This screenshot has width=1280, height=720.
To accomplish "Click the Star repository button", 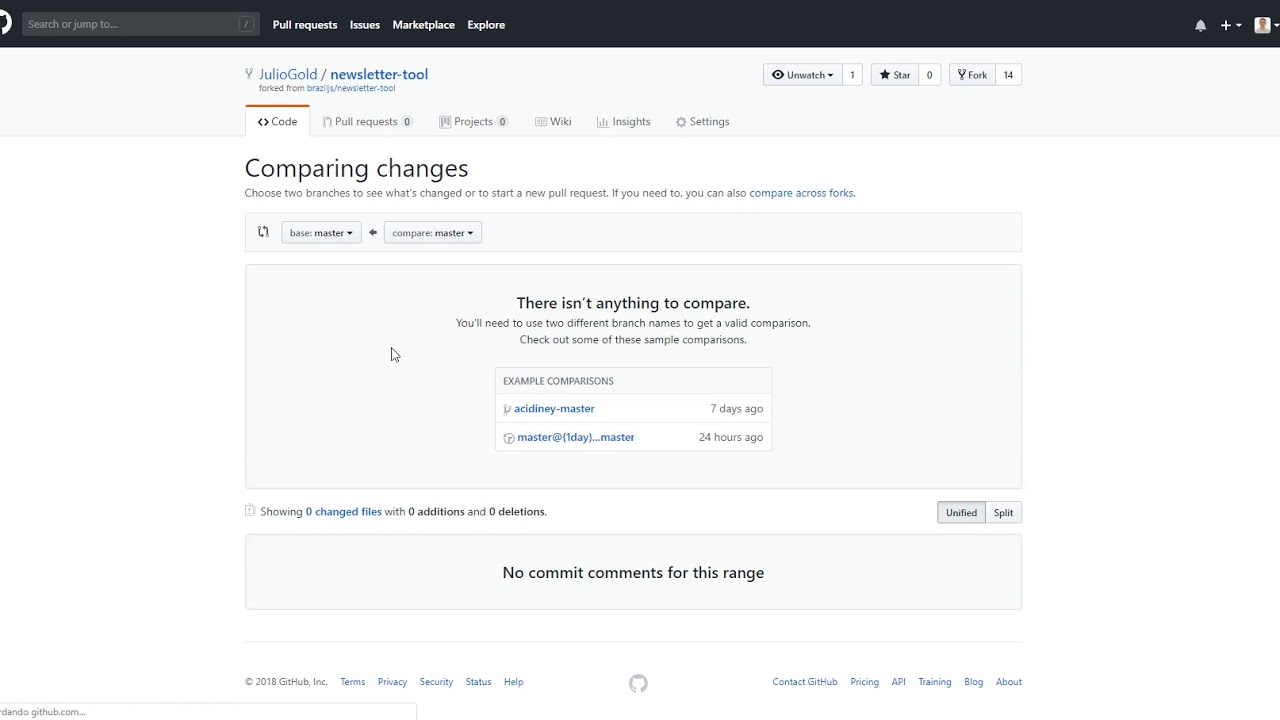I will point(895,75).
